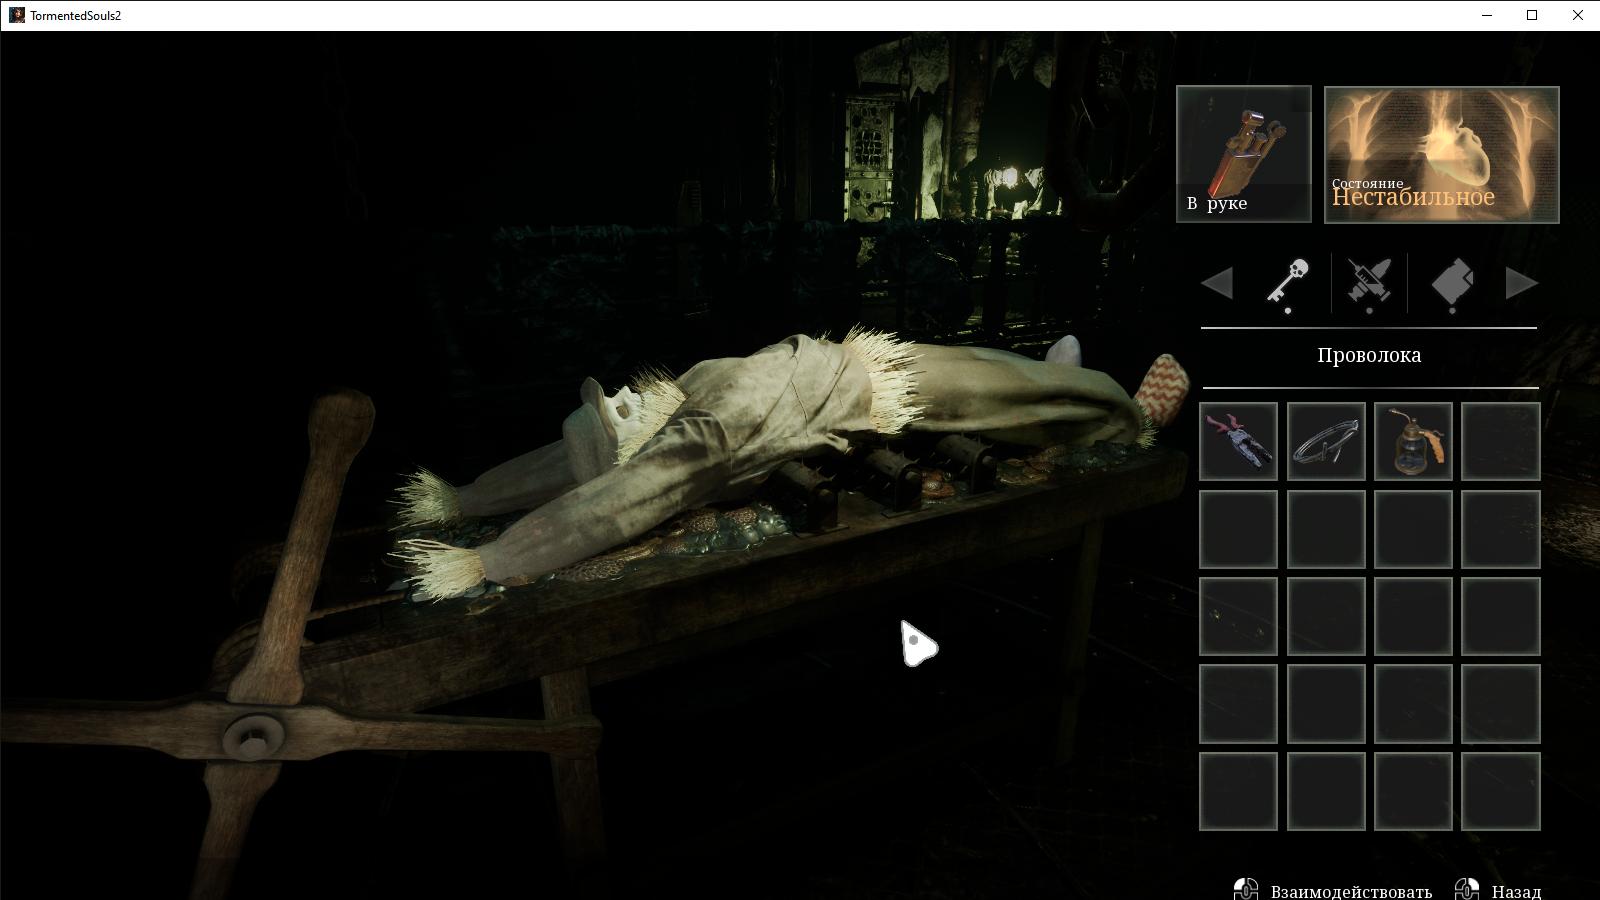The height and width of the screenshot is (900, 1600).
Task: Click the equipped weapon slot labeled В руке
Action: (1244, 154)
